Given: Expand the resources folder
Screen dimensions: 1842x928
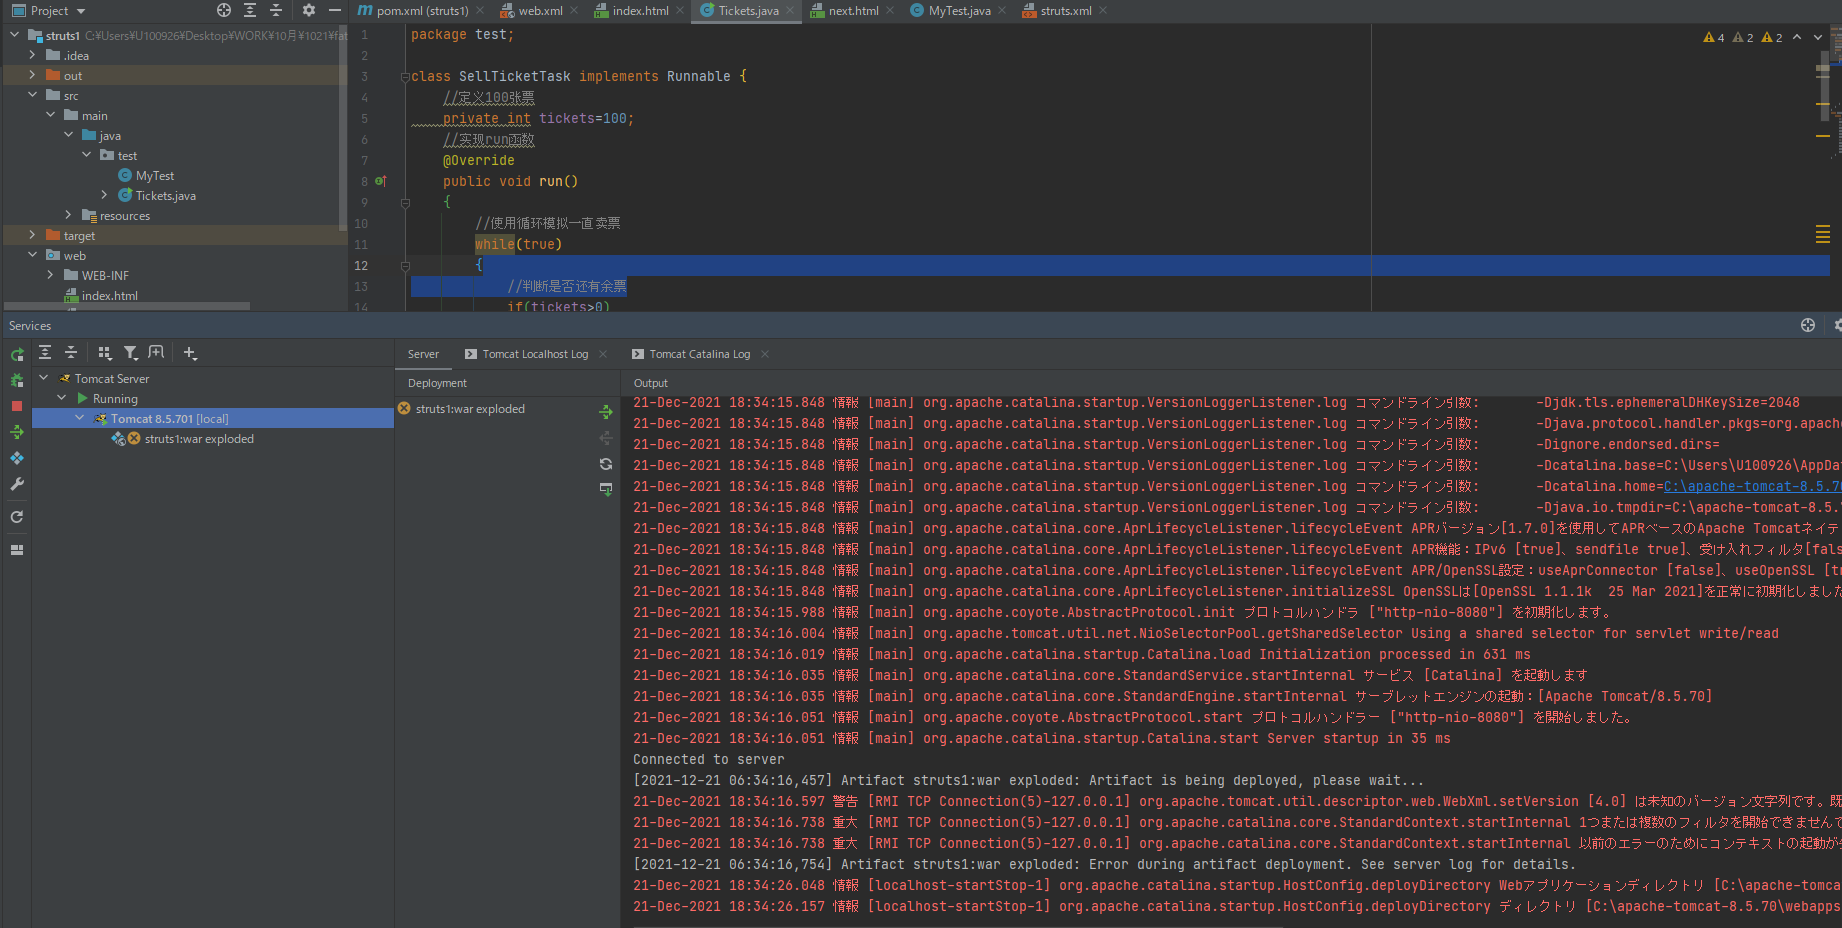Looking at the screenshot, I should tap(69, 215).
